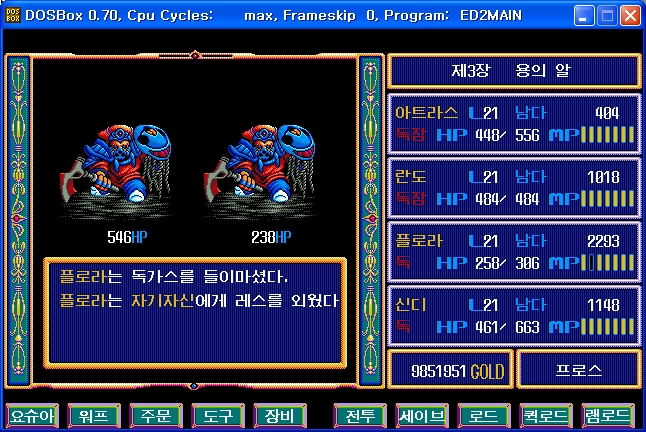Select the 아트라스 character panel
Screen dimensions: 646x432
coord(514,124)
